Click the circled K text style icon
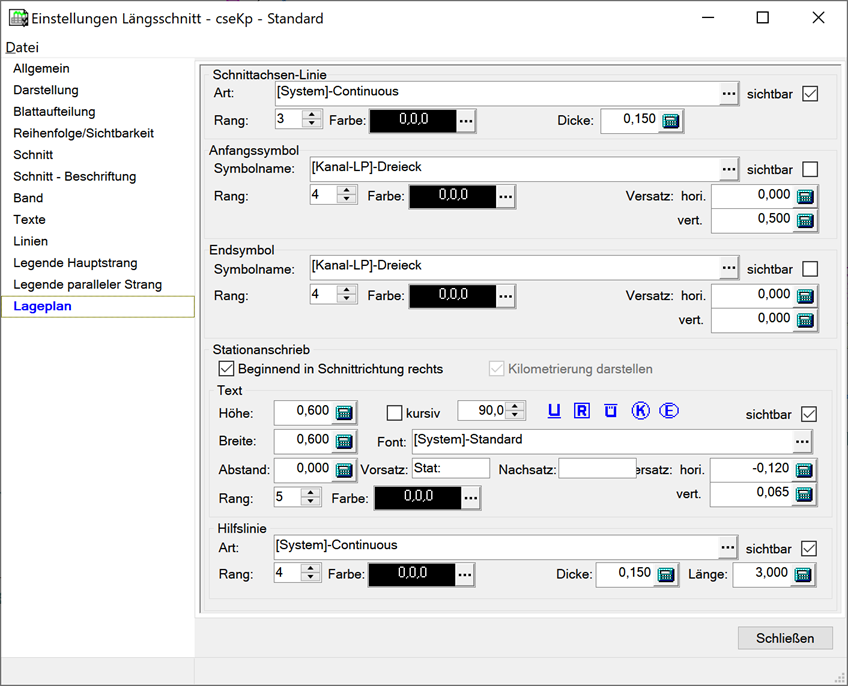This screenshot has width=848, height=686. (640, 411)
